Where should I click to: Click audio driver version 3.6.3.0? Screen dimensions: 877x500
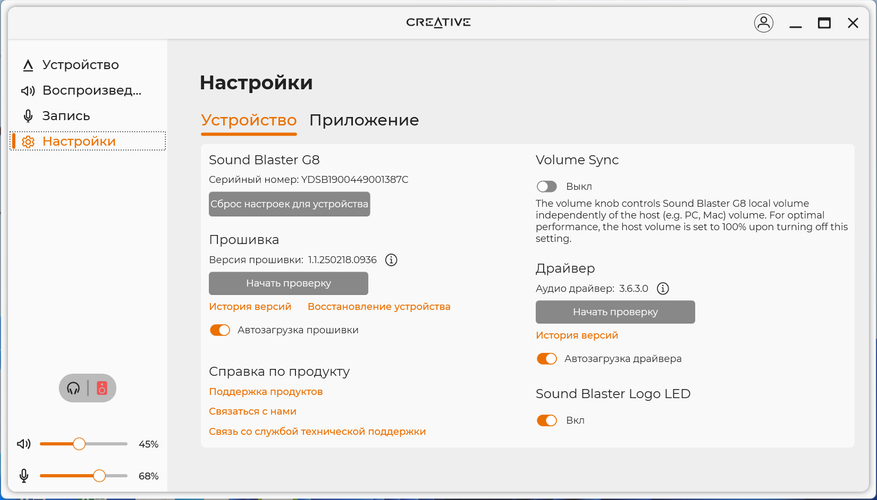coord(634,289)
